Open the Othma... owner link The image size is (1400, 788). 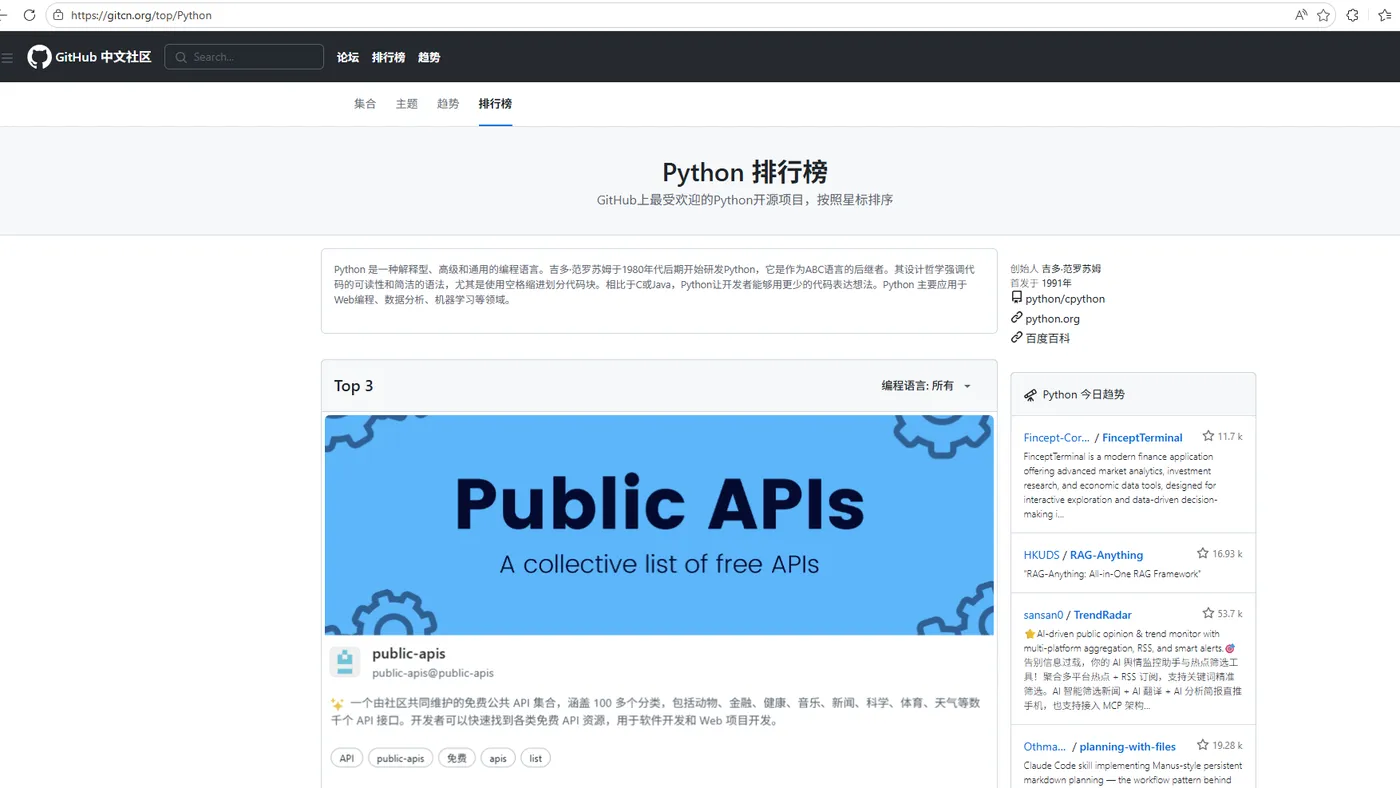pos(1045,747)
